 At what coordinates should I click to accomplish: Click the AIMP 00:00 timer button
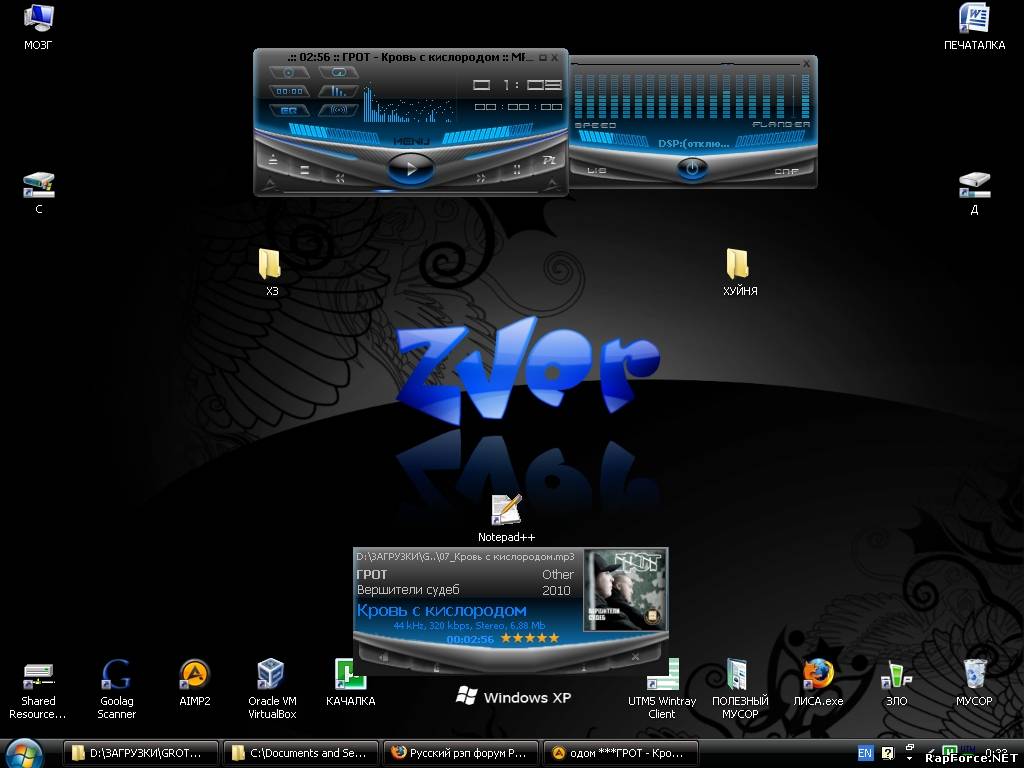point(289,91)
